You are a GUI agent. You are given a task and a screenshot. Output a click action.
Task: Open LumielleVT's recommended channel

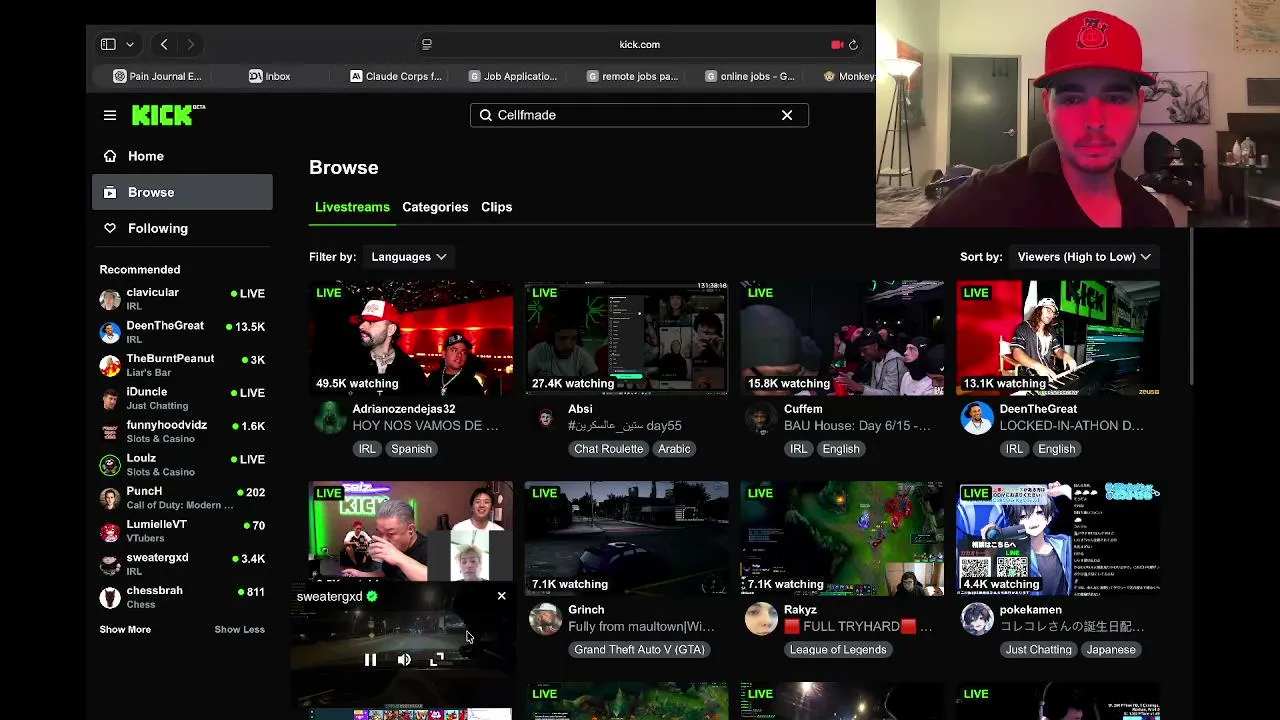(182, 530)
